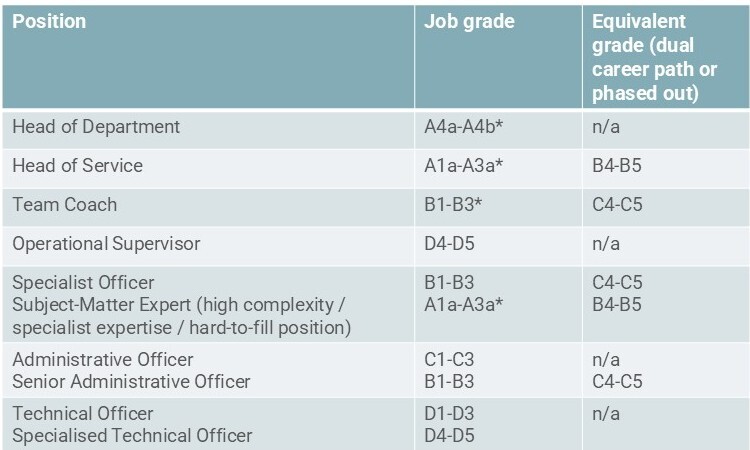The image size is (750, 450).
Task: Select the Head of Department cell
Action: pos(208,128)
